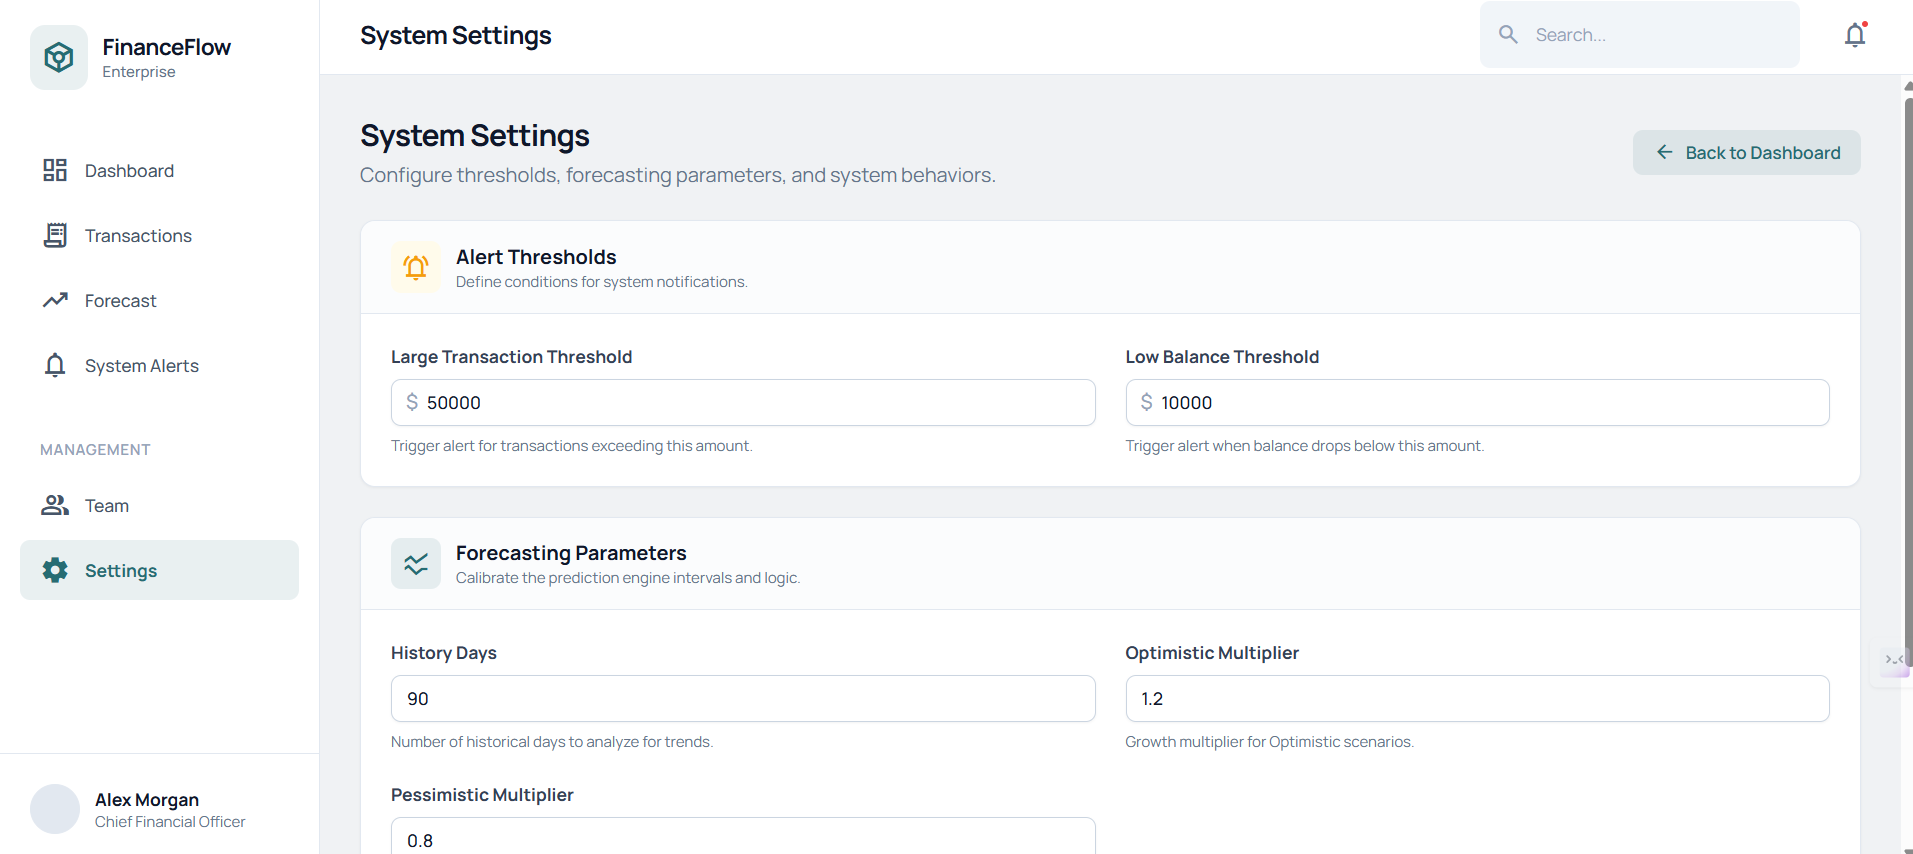Click the Transactions receipt icon in sidebar

click(x=55, y=235)
